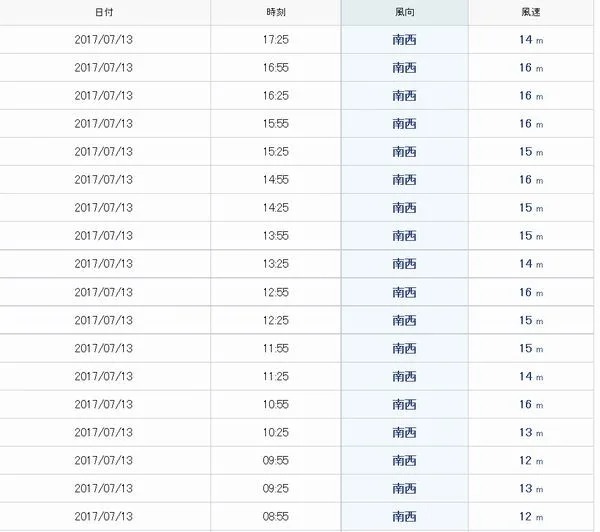The image size is (600, 532).
Task: Select the 風向 column header
Action: (x=404, y=12)
